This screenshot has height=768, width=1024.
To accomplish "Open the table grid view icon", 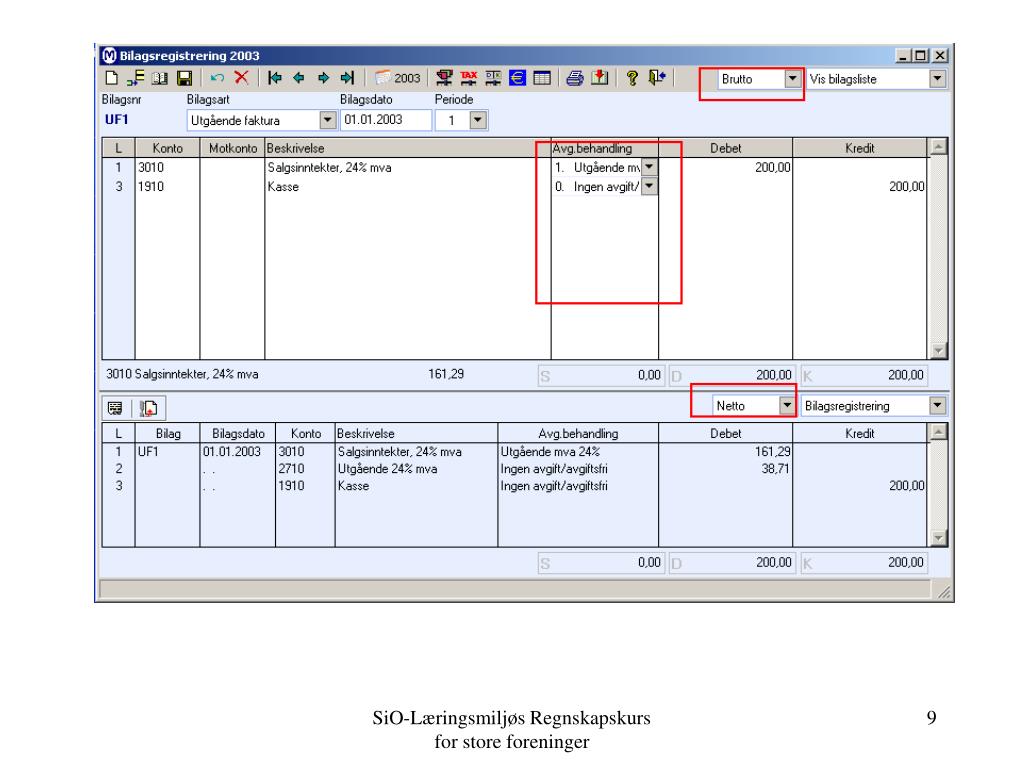I will click(x=542, y=78).
